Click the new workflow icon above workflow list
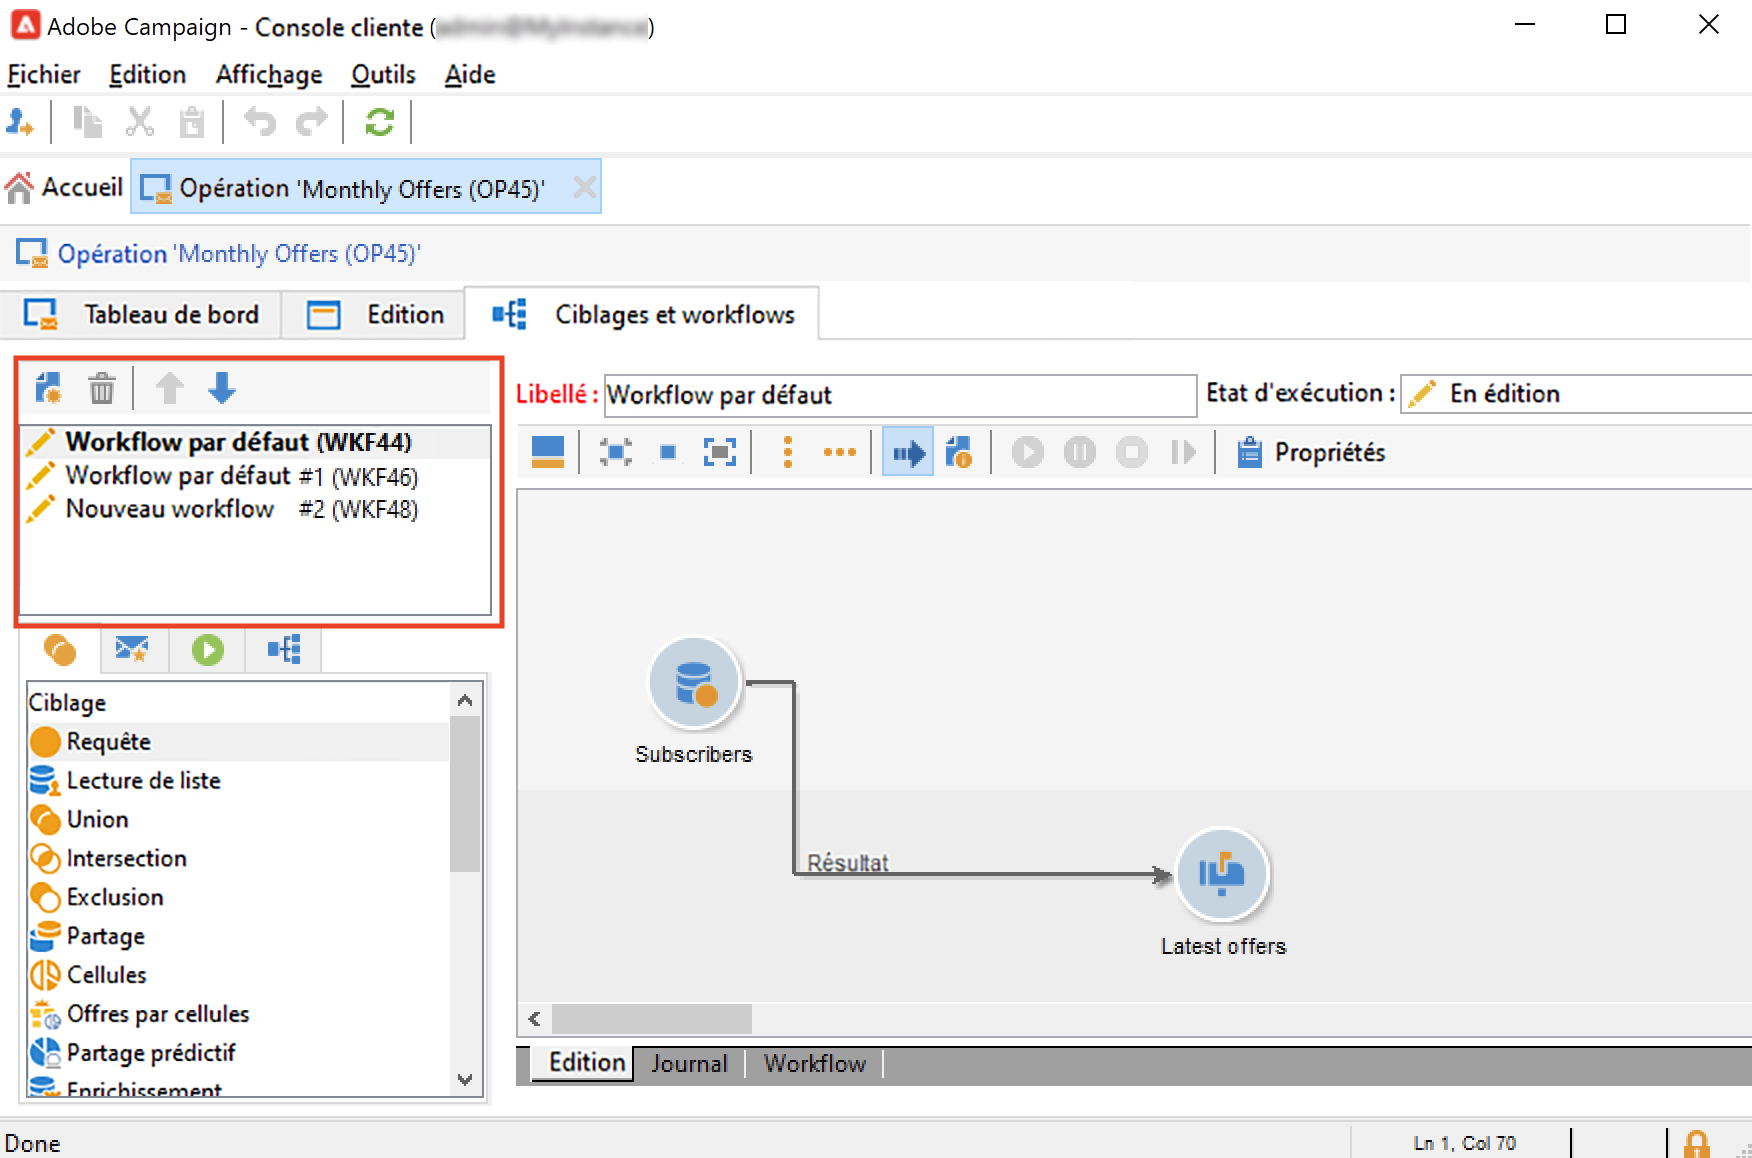 click(x=48, y=388)
